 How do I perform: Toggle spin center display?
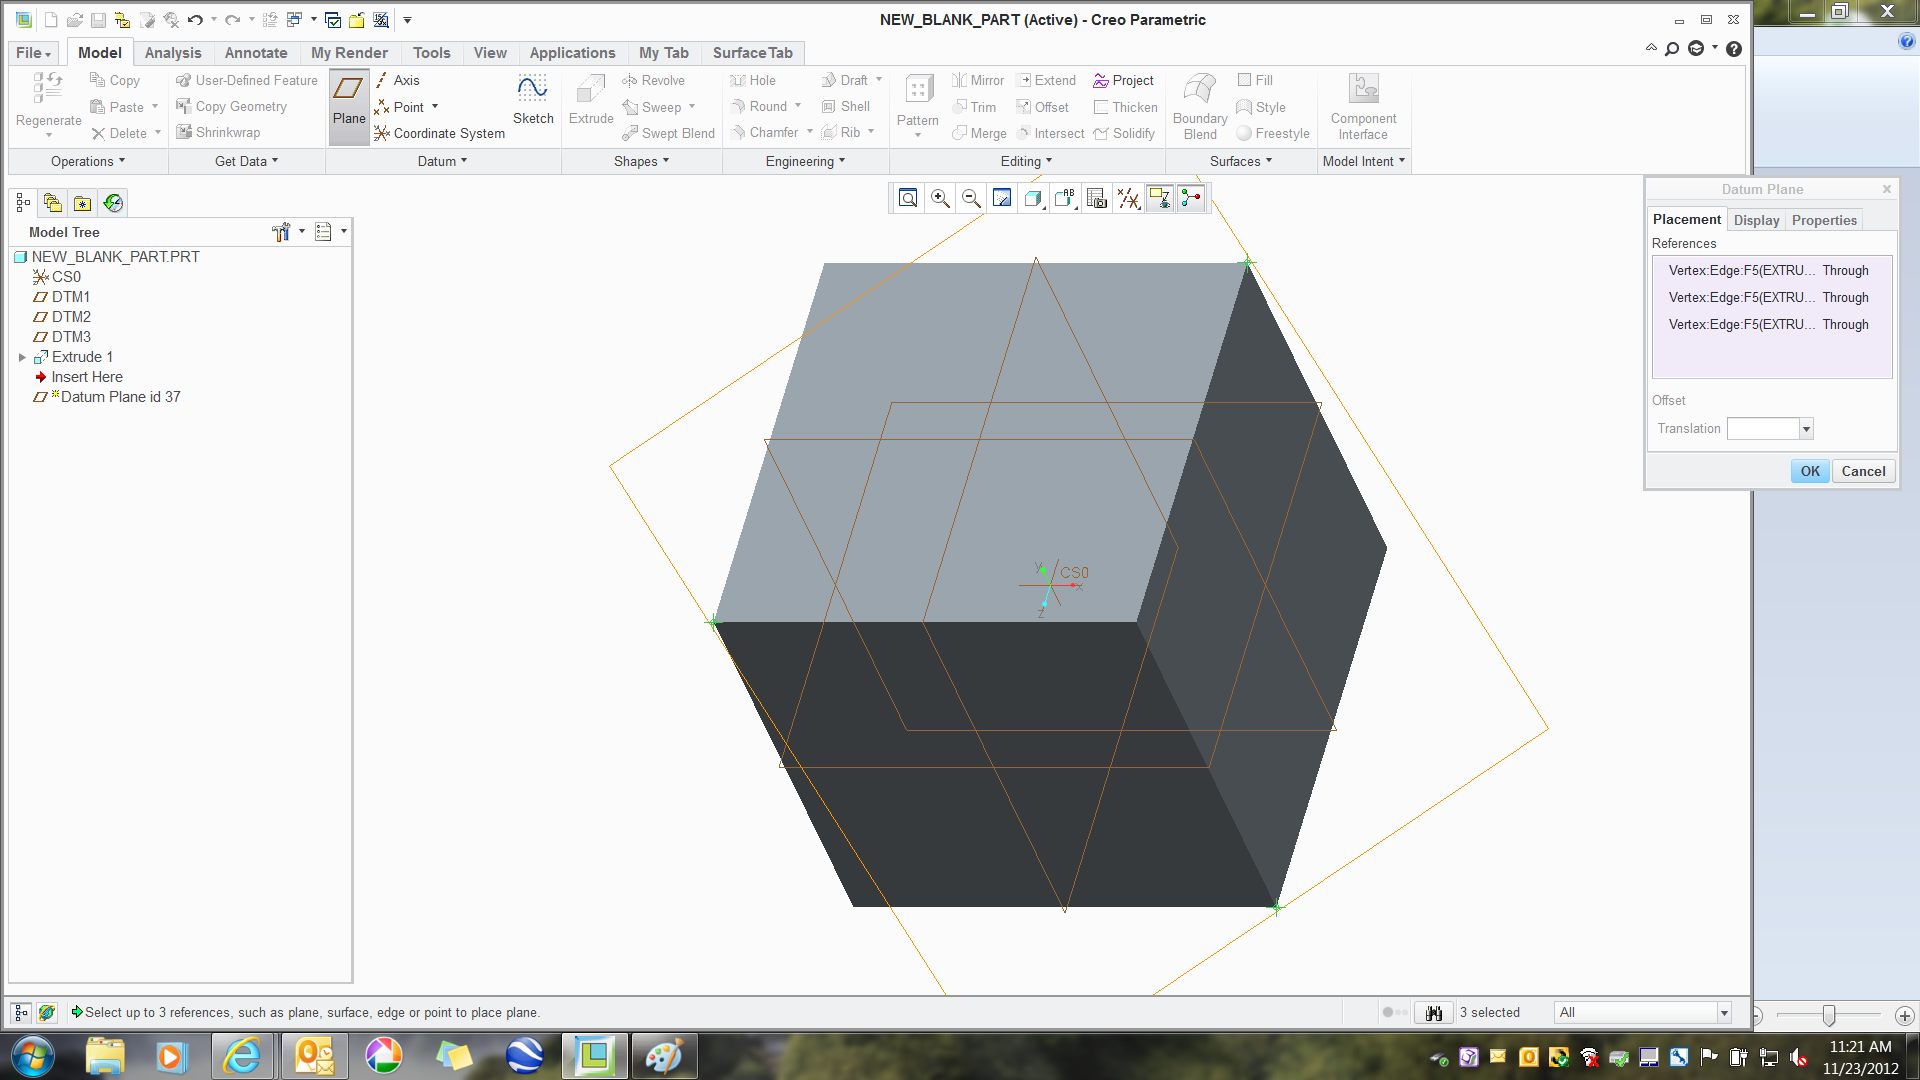coord(1191,198)
